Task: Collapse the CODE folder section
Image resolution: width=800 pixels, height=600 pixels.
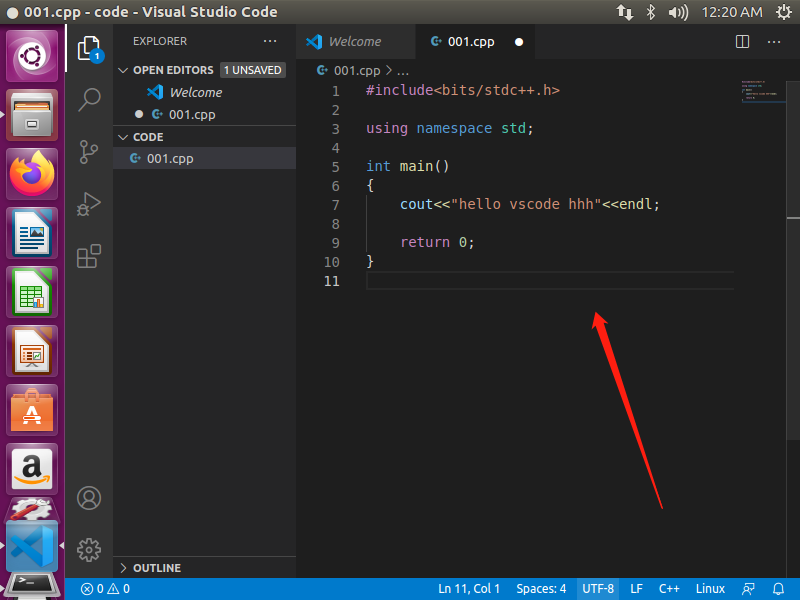Action: coord(123,137)
